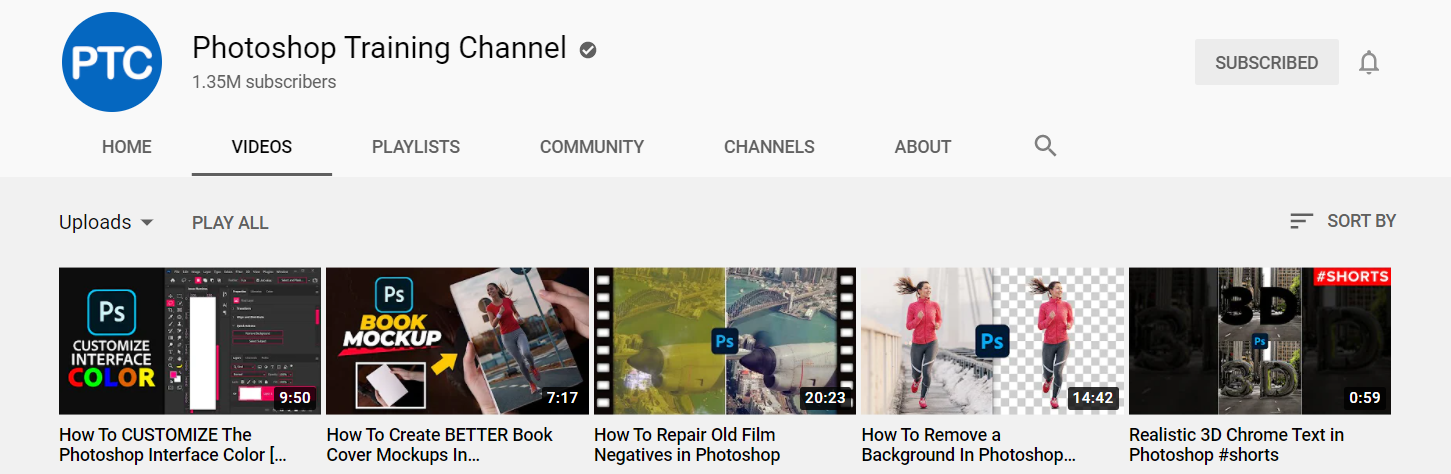This screenshot has height=474, width=1451.
Task: Open 'How To Create BETTER Book Cover Mockups' title
Action: (440, 445)
